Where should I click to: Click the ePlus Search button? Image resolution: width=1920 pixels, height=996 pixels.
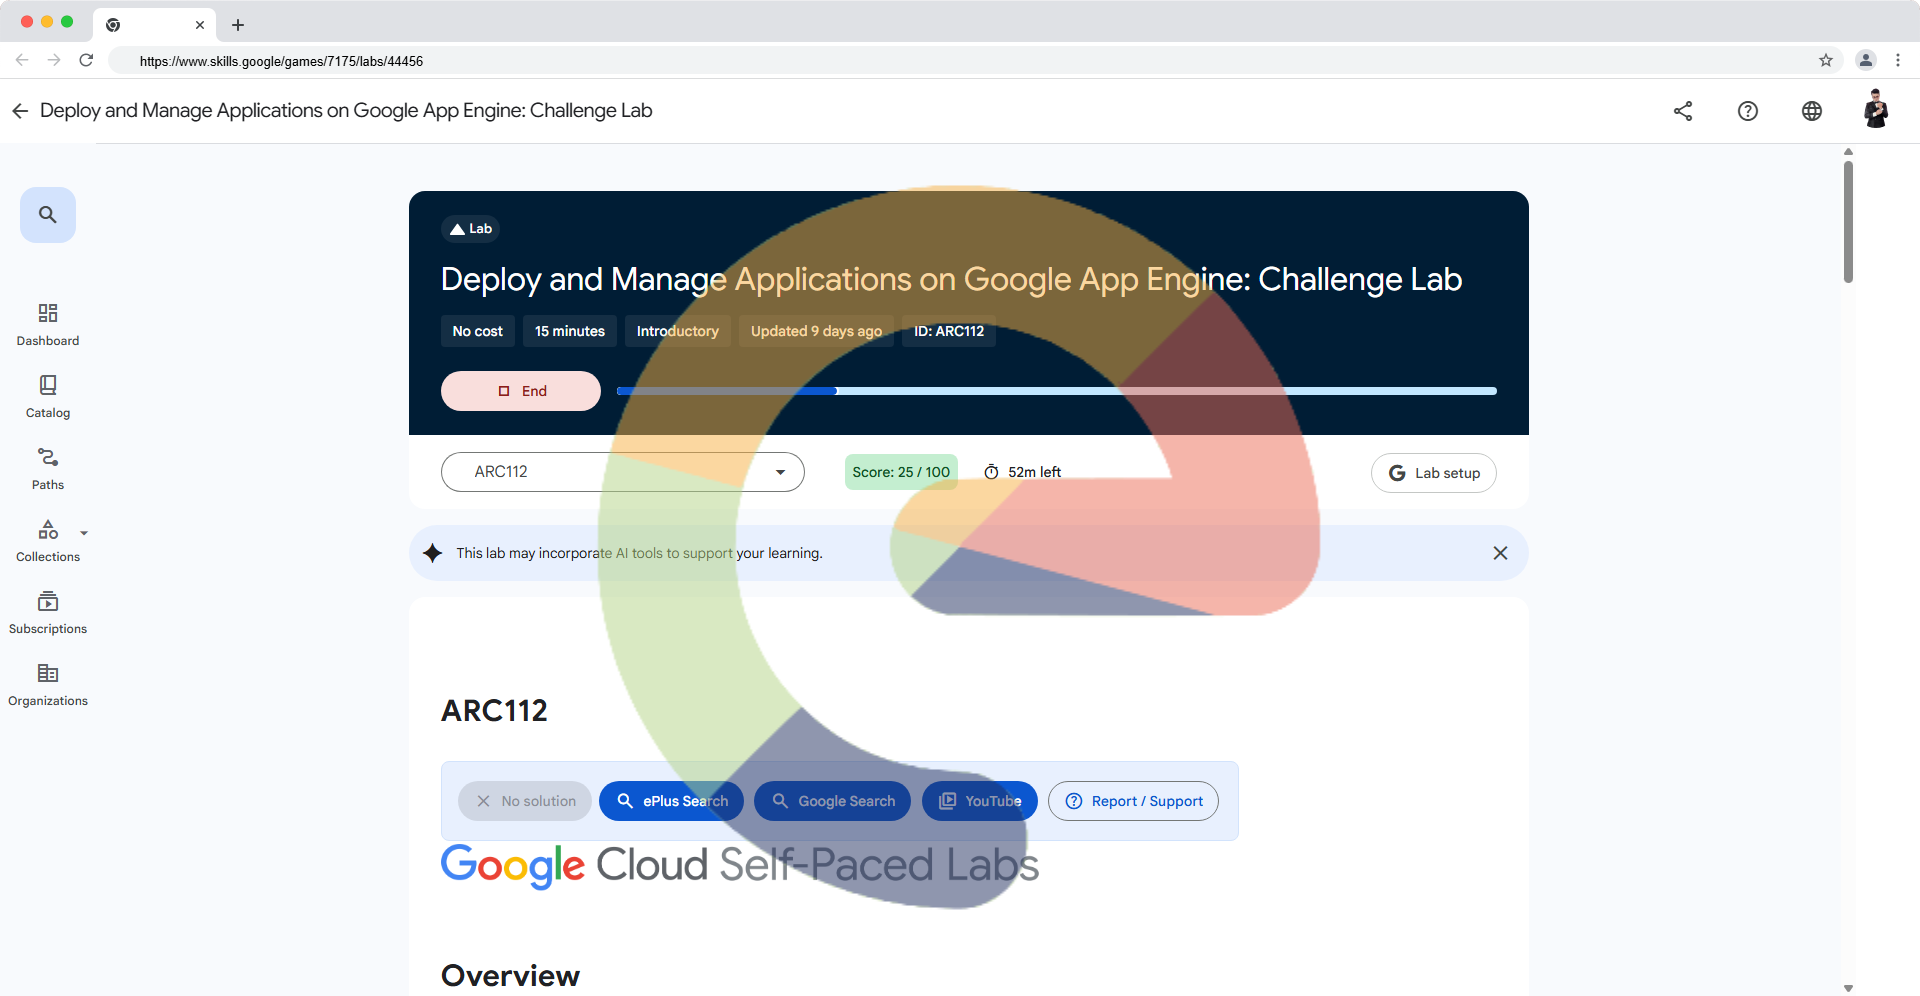tap(671, 801)
